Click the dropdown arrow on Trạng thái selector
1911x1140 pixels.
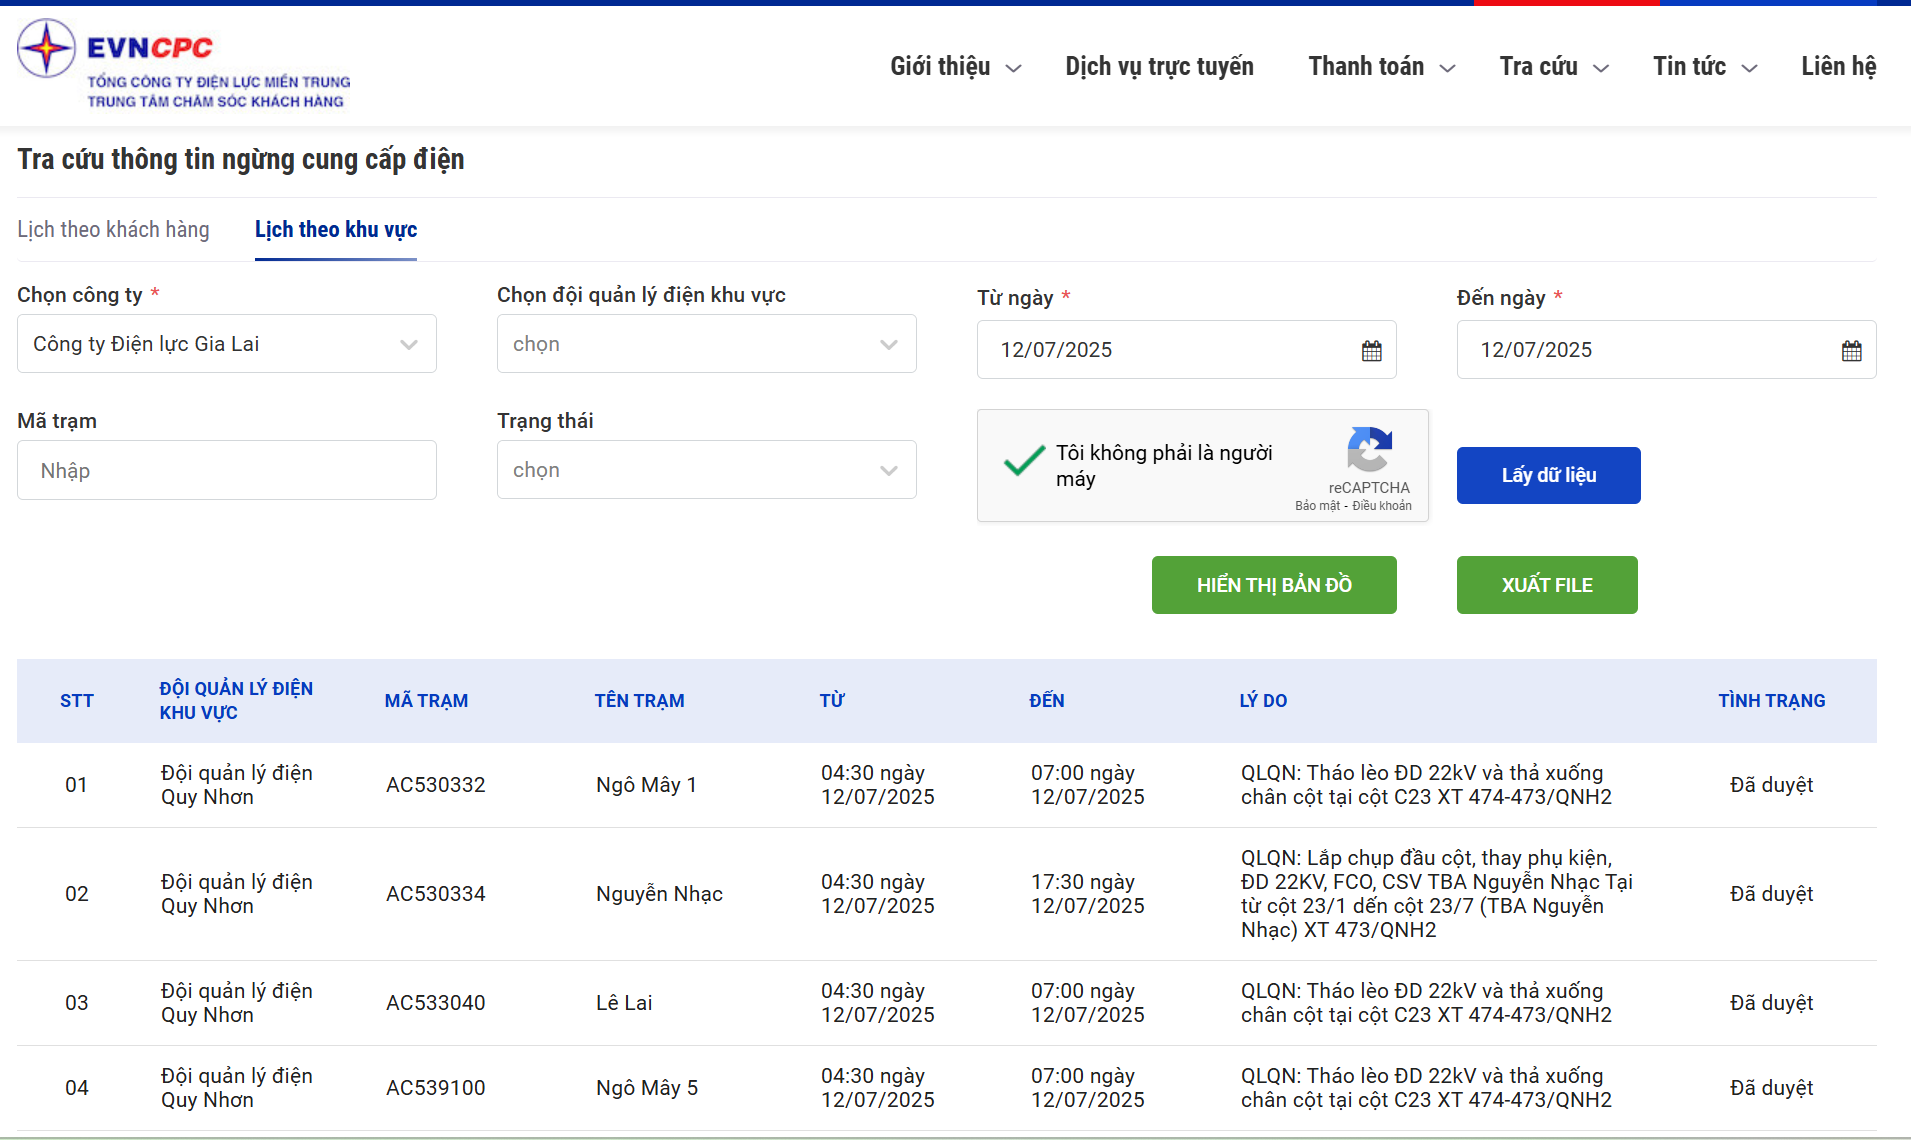888,469
